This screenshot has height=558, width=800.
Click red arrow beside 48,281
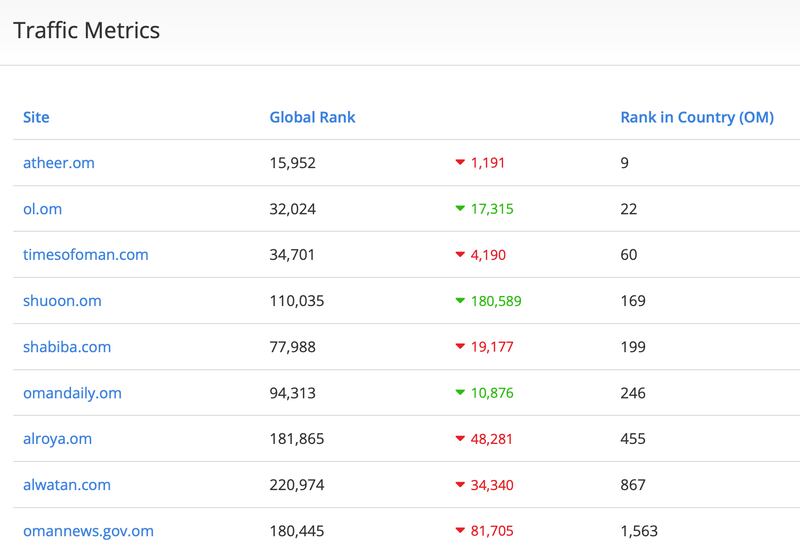pyautogui.click(x=460, y=439)
